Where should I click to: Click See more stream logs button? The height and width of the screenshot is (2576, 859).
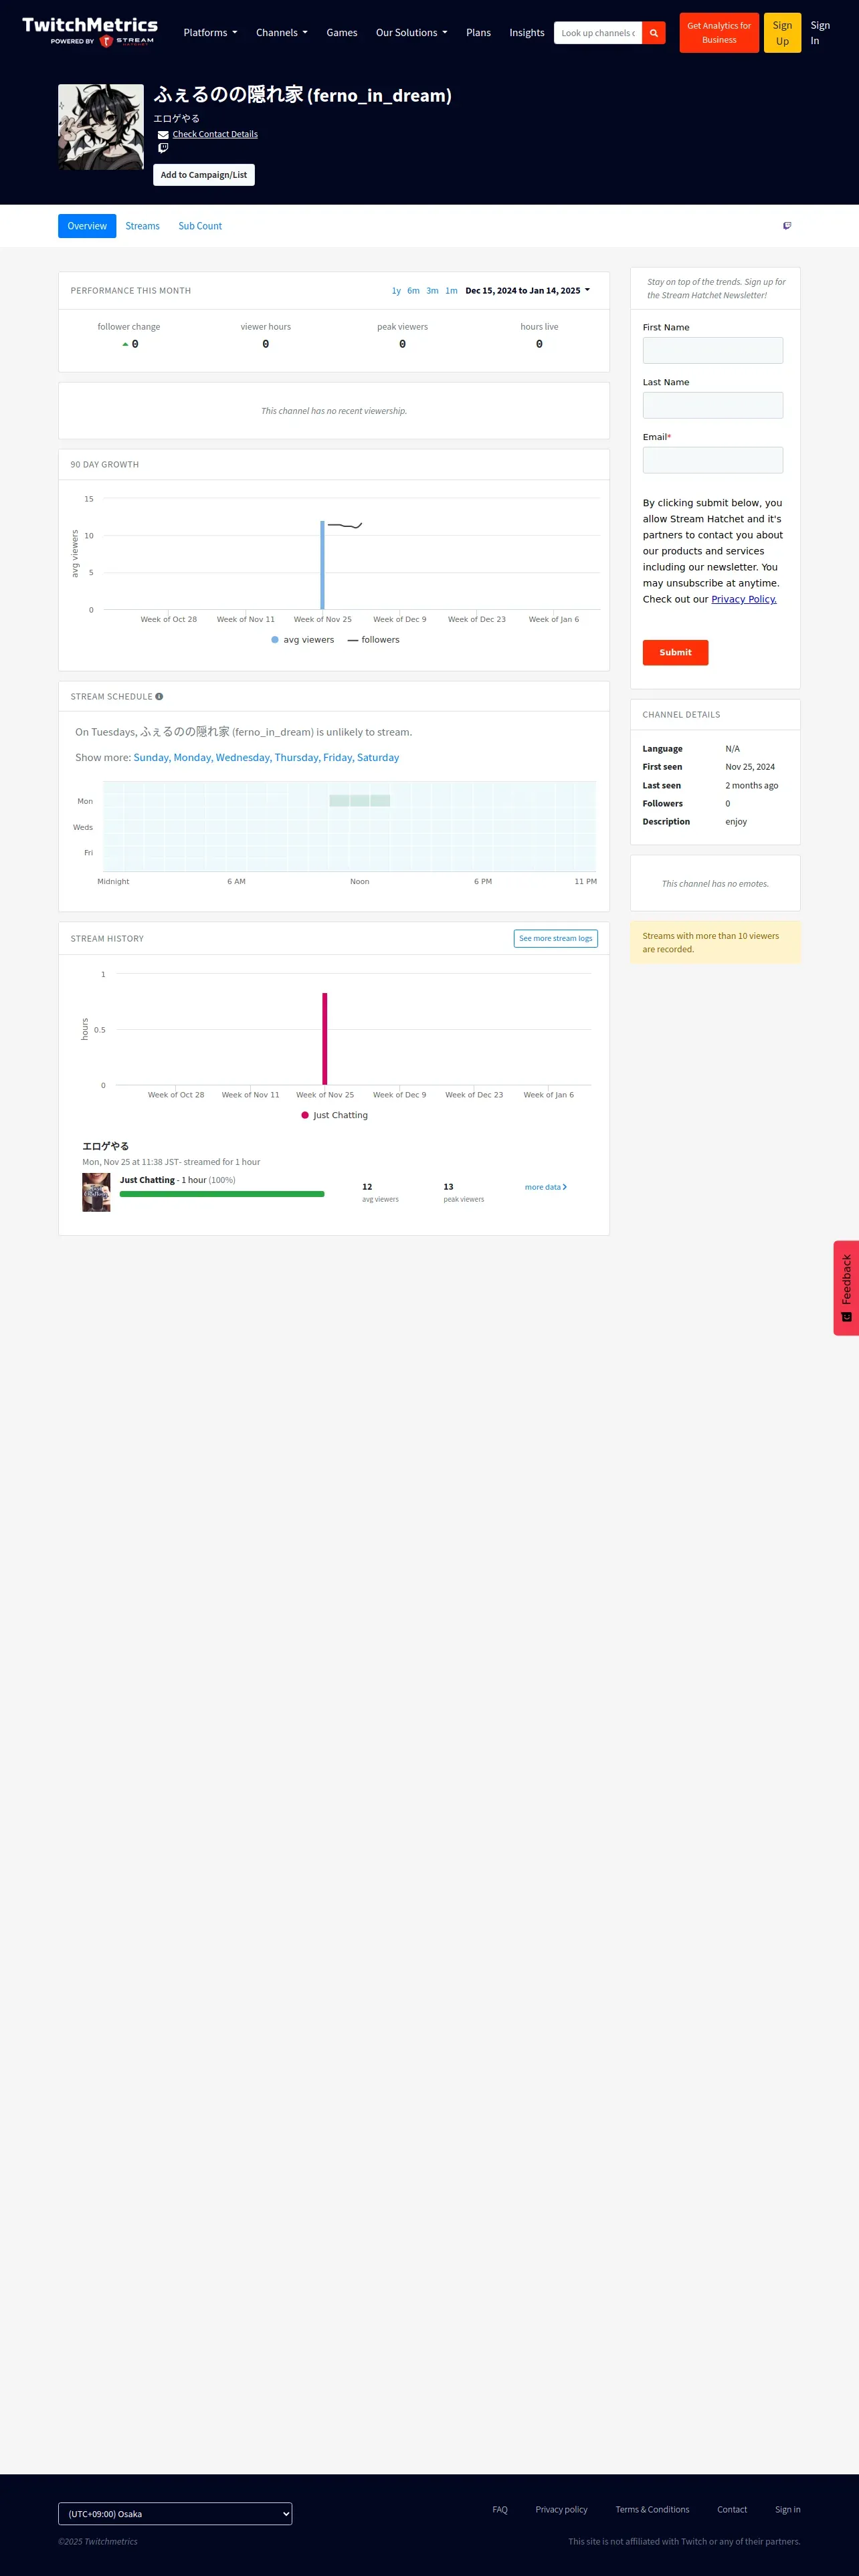coord(556,939)
